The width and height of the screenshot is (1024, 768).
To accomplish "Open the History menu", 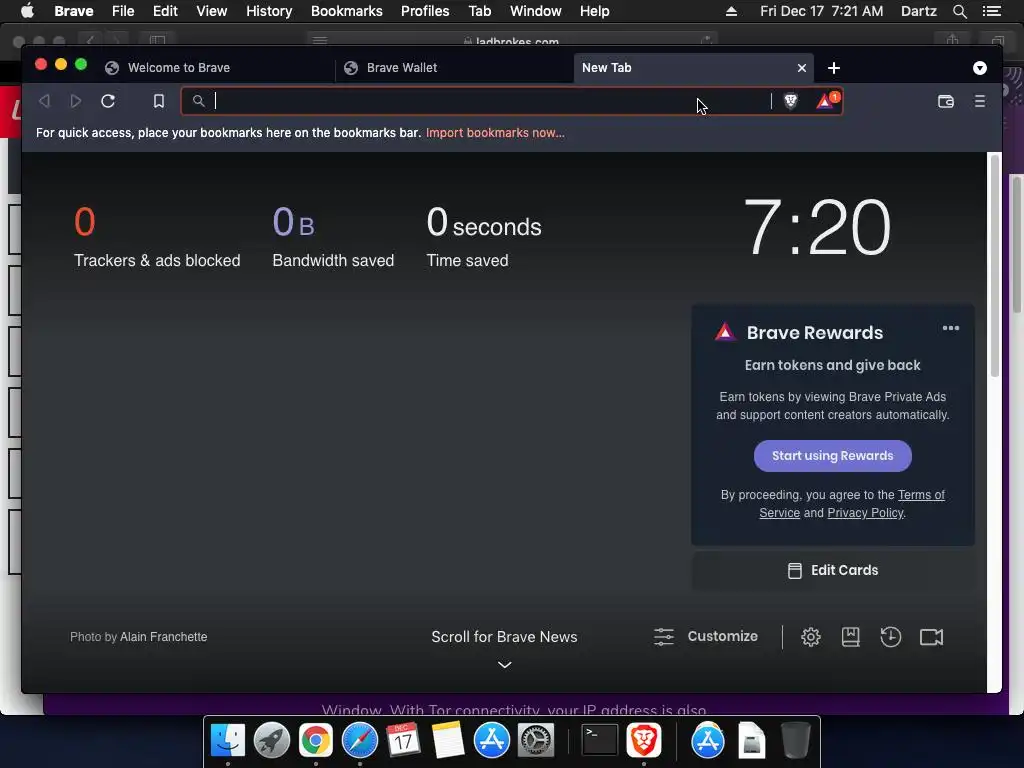I will coord(269,11).
